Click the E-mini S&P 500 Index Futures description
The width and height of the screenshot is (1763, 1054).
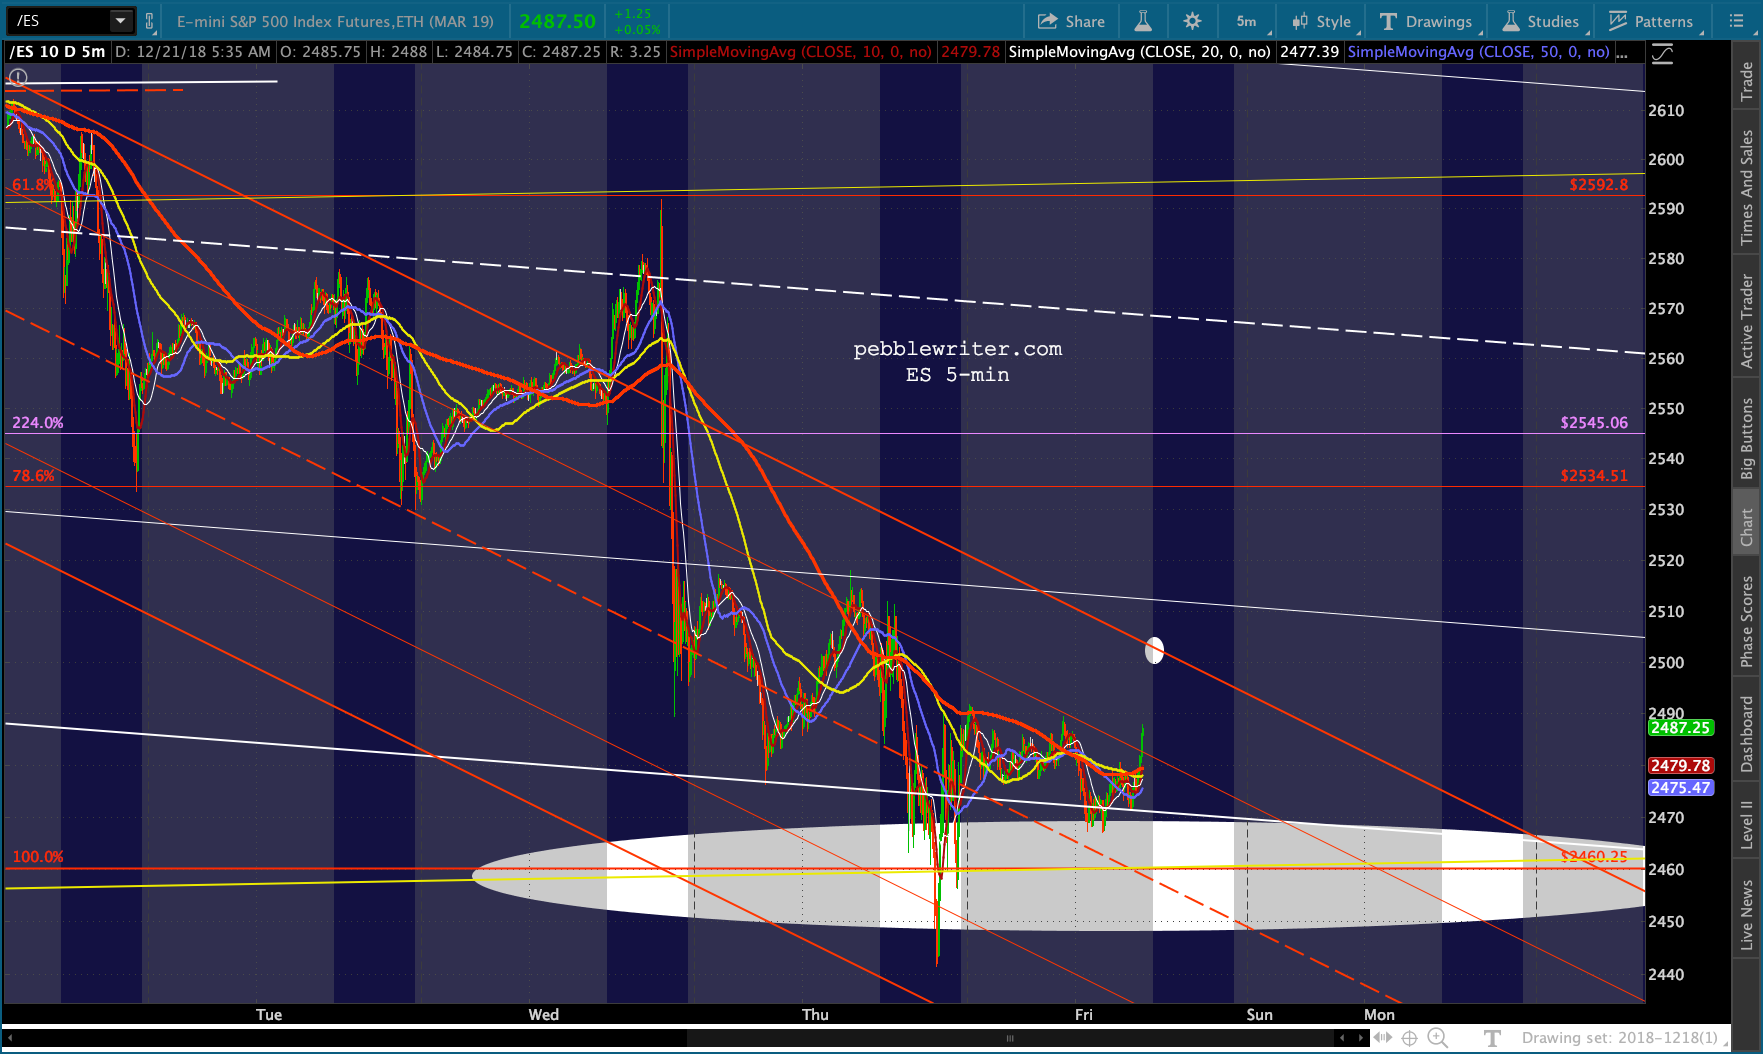point(335,21)
